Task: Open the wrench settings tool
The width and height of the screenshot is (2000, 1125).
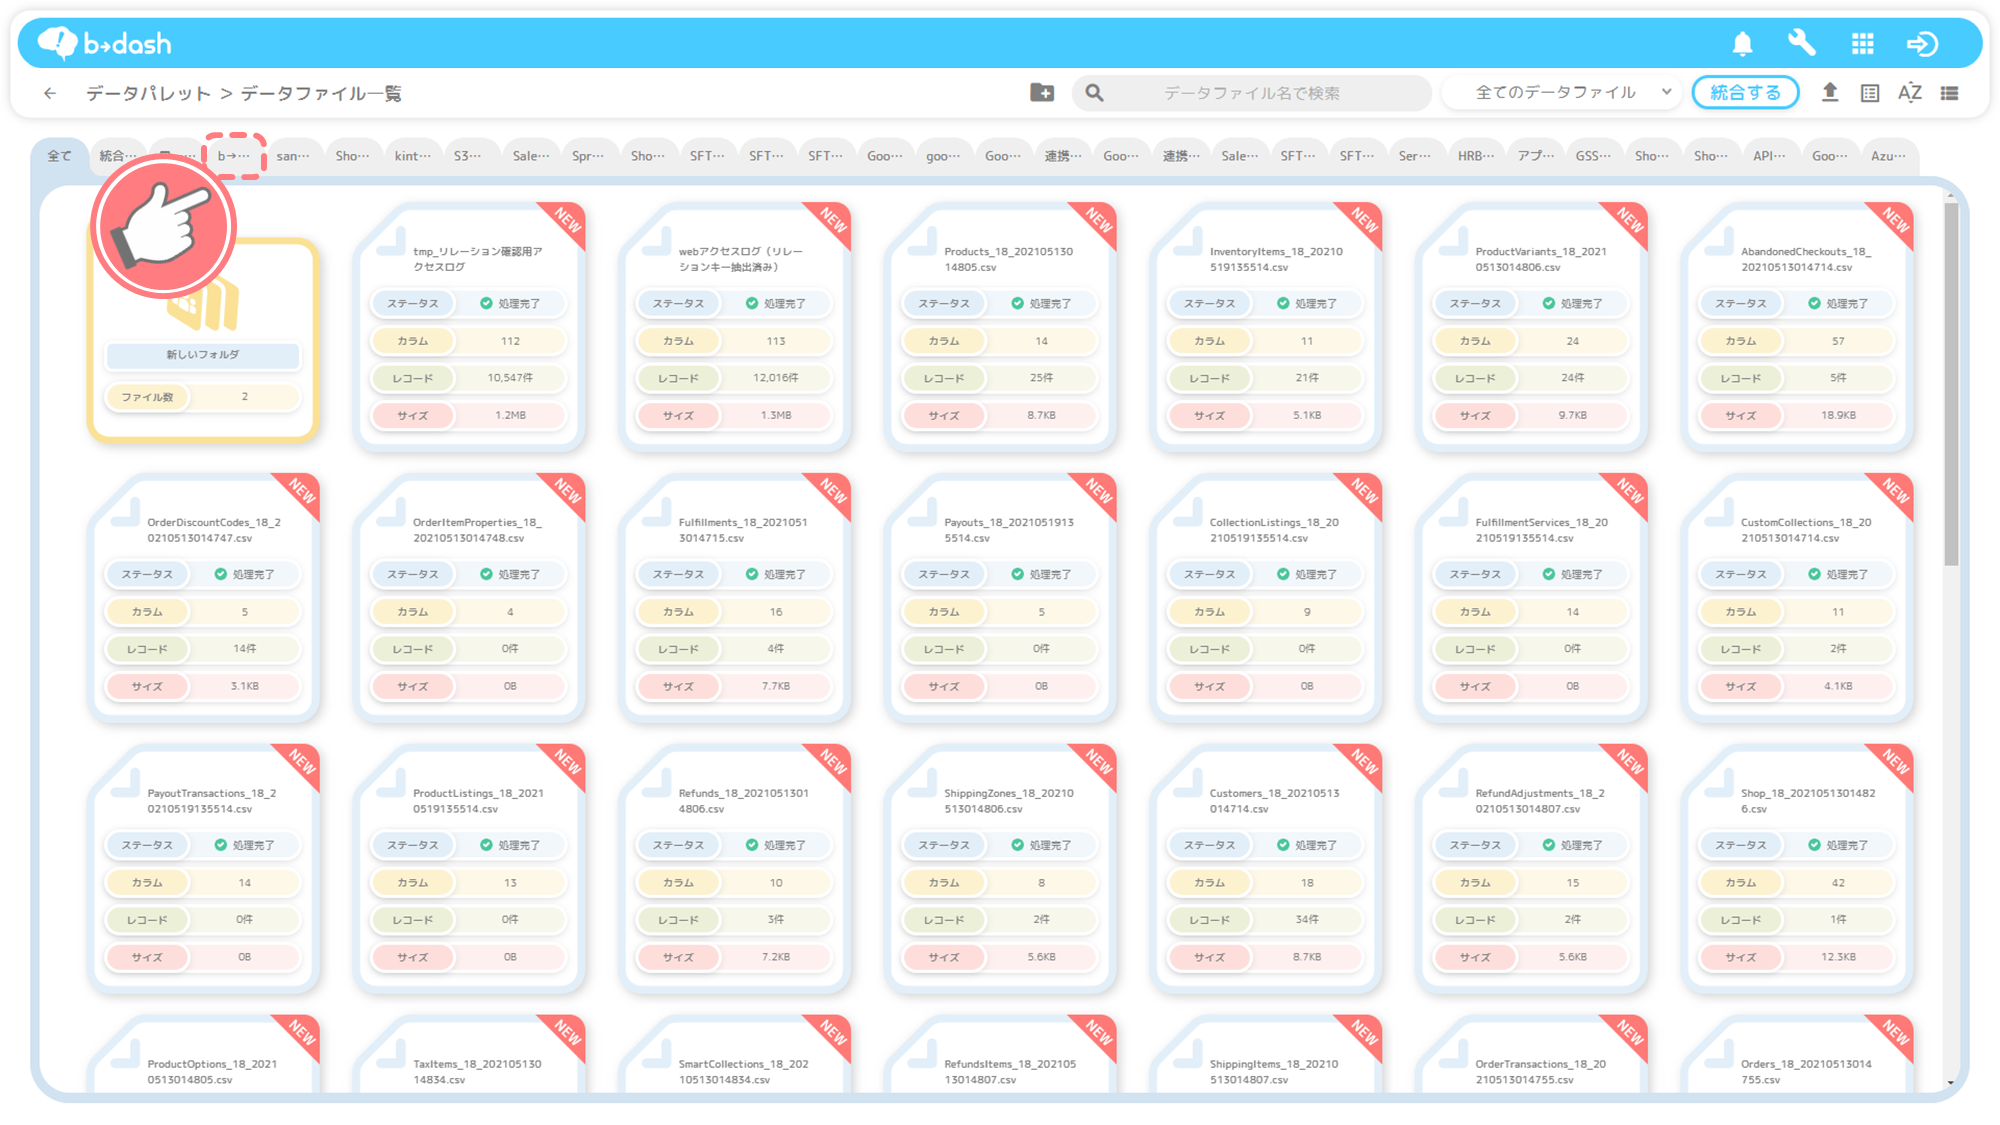Action: coord(1801,43)
